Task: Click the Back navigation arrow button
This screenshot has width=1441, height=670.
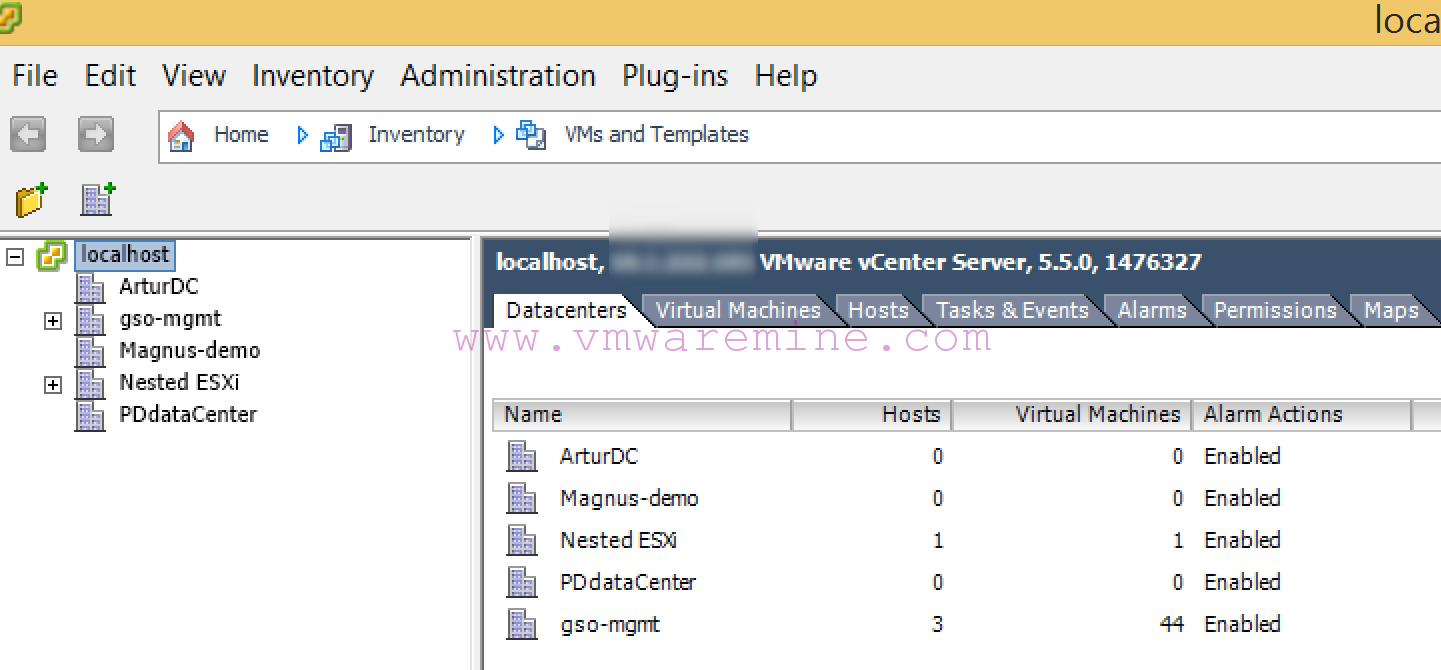Action: pos(28,134)
